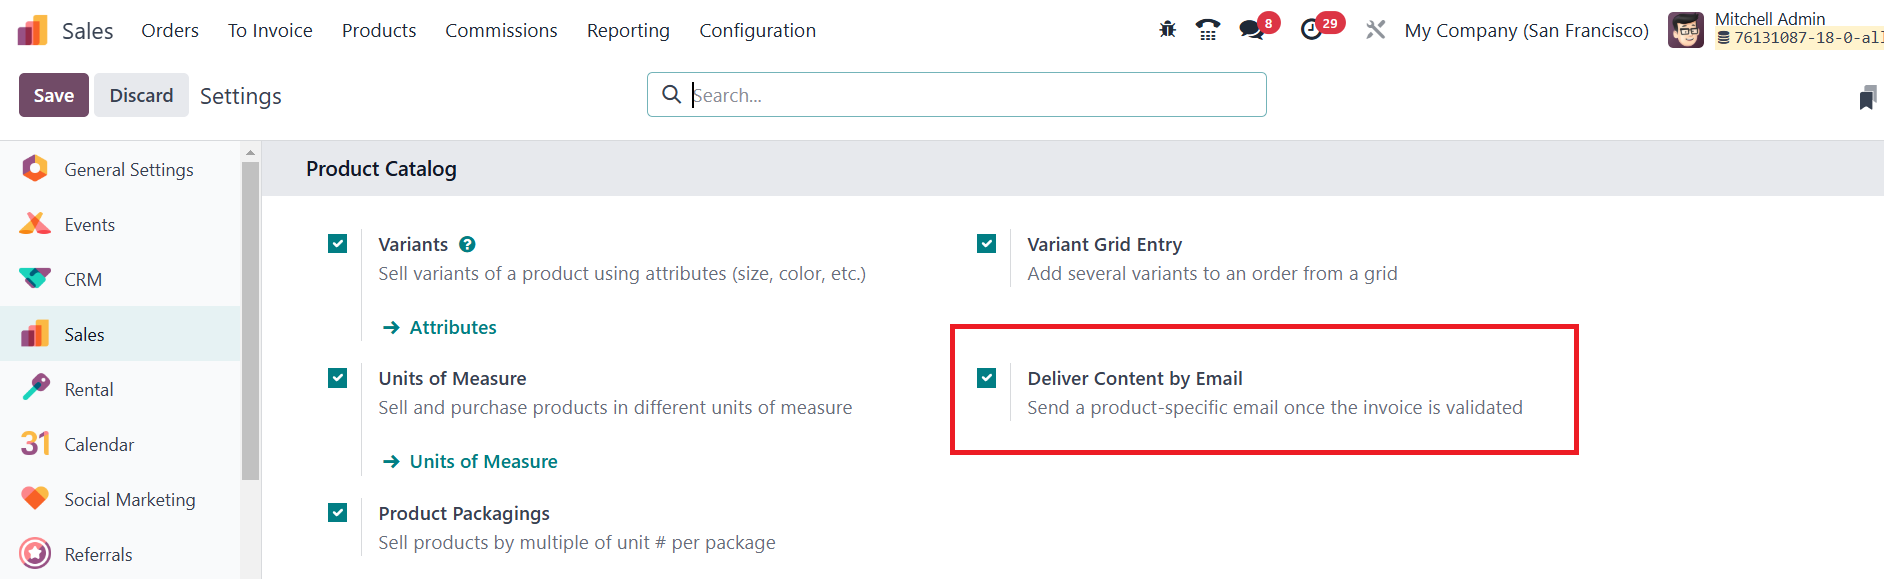Uncheck the Variants checkbox

pyautogui.click(x=338, y=244)
